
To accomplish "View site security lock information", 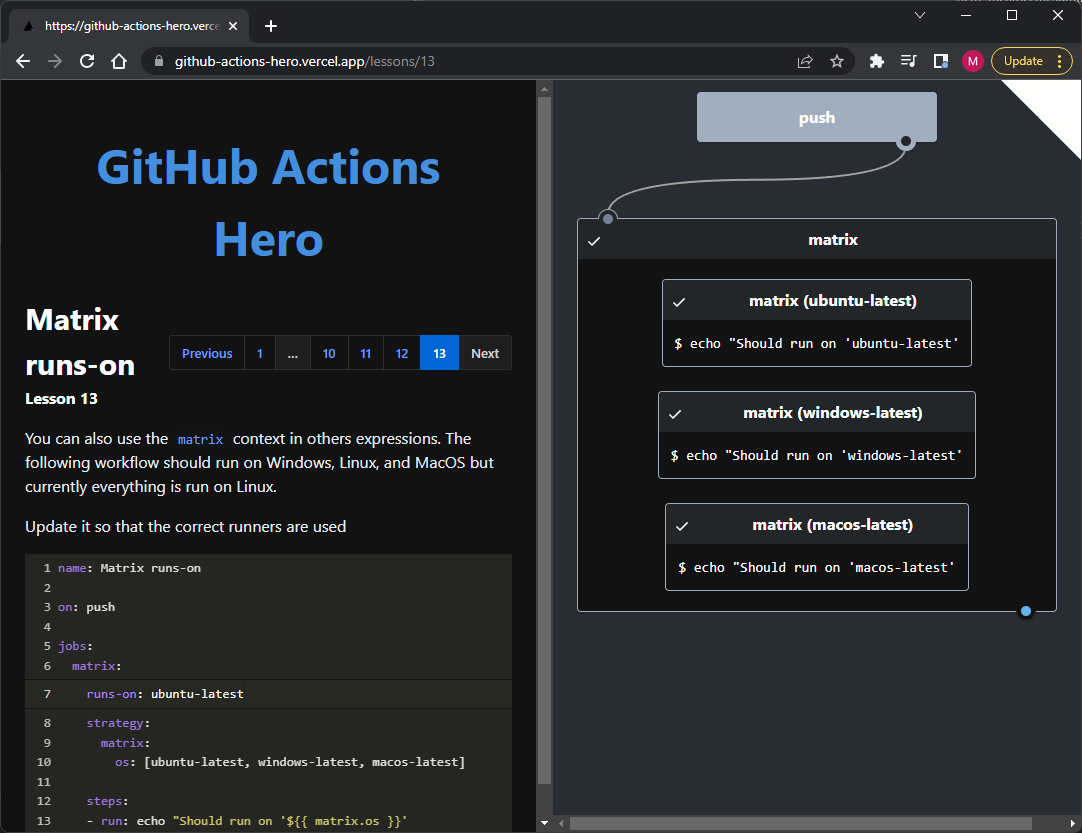I will (159, 61).
